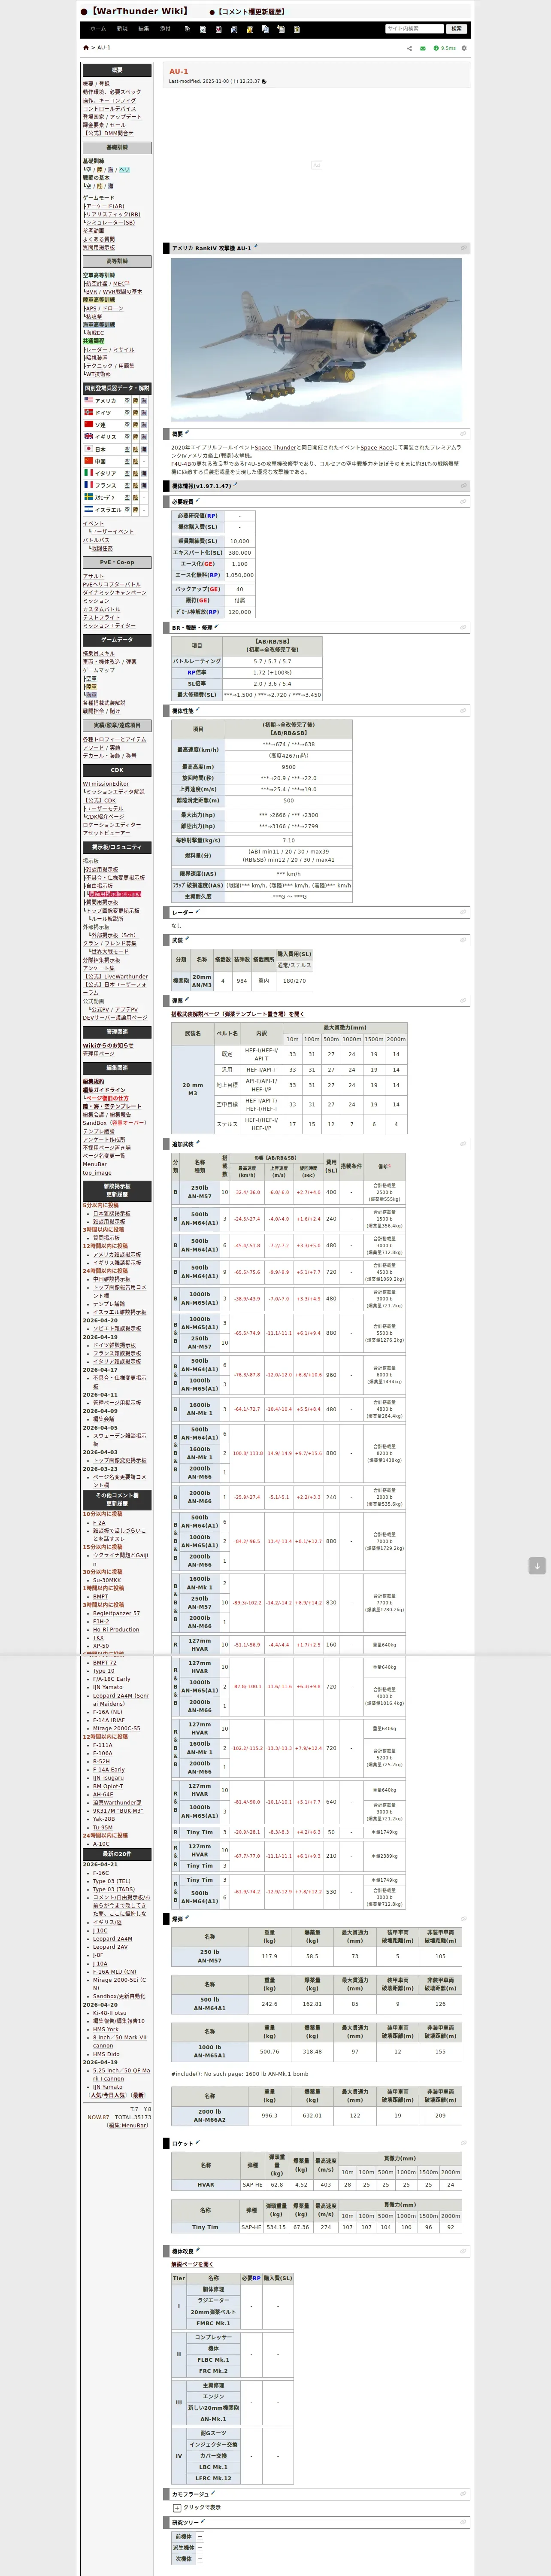Image resolution: width=551 pixels, height=2576 pixels.
Task: Click the 9500 value for 最高高度(m)
Action: click(x=289, y=767)
